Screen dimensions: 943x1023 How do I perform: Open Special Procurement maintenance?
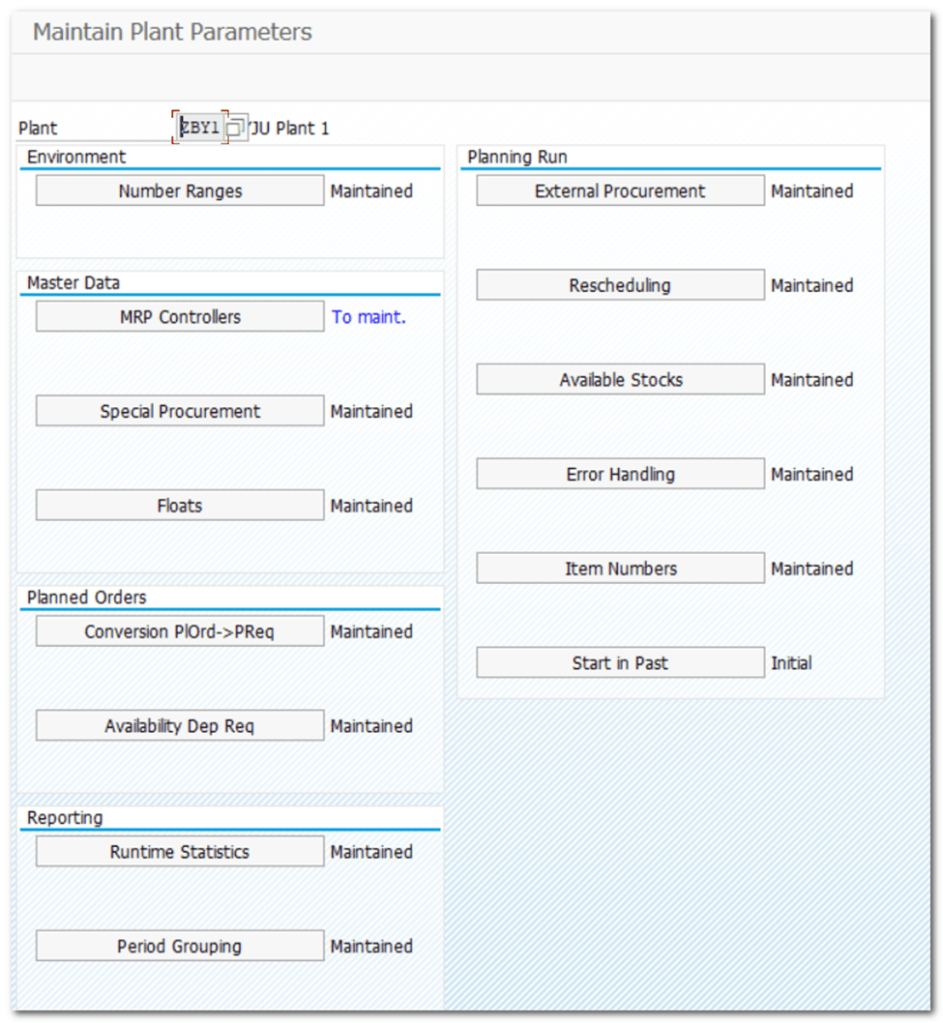(x=180, y=411)
